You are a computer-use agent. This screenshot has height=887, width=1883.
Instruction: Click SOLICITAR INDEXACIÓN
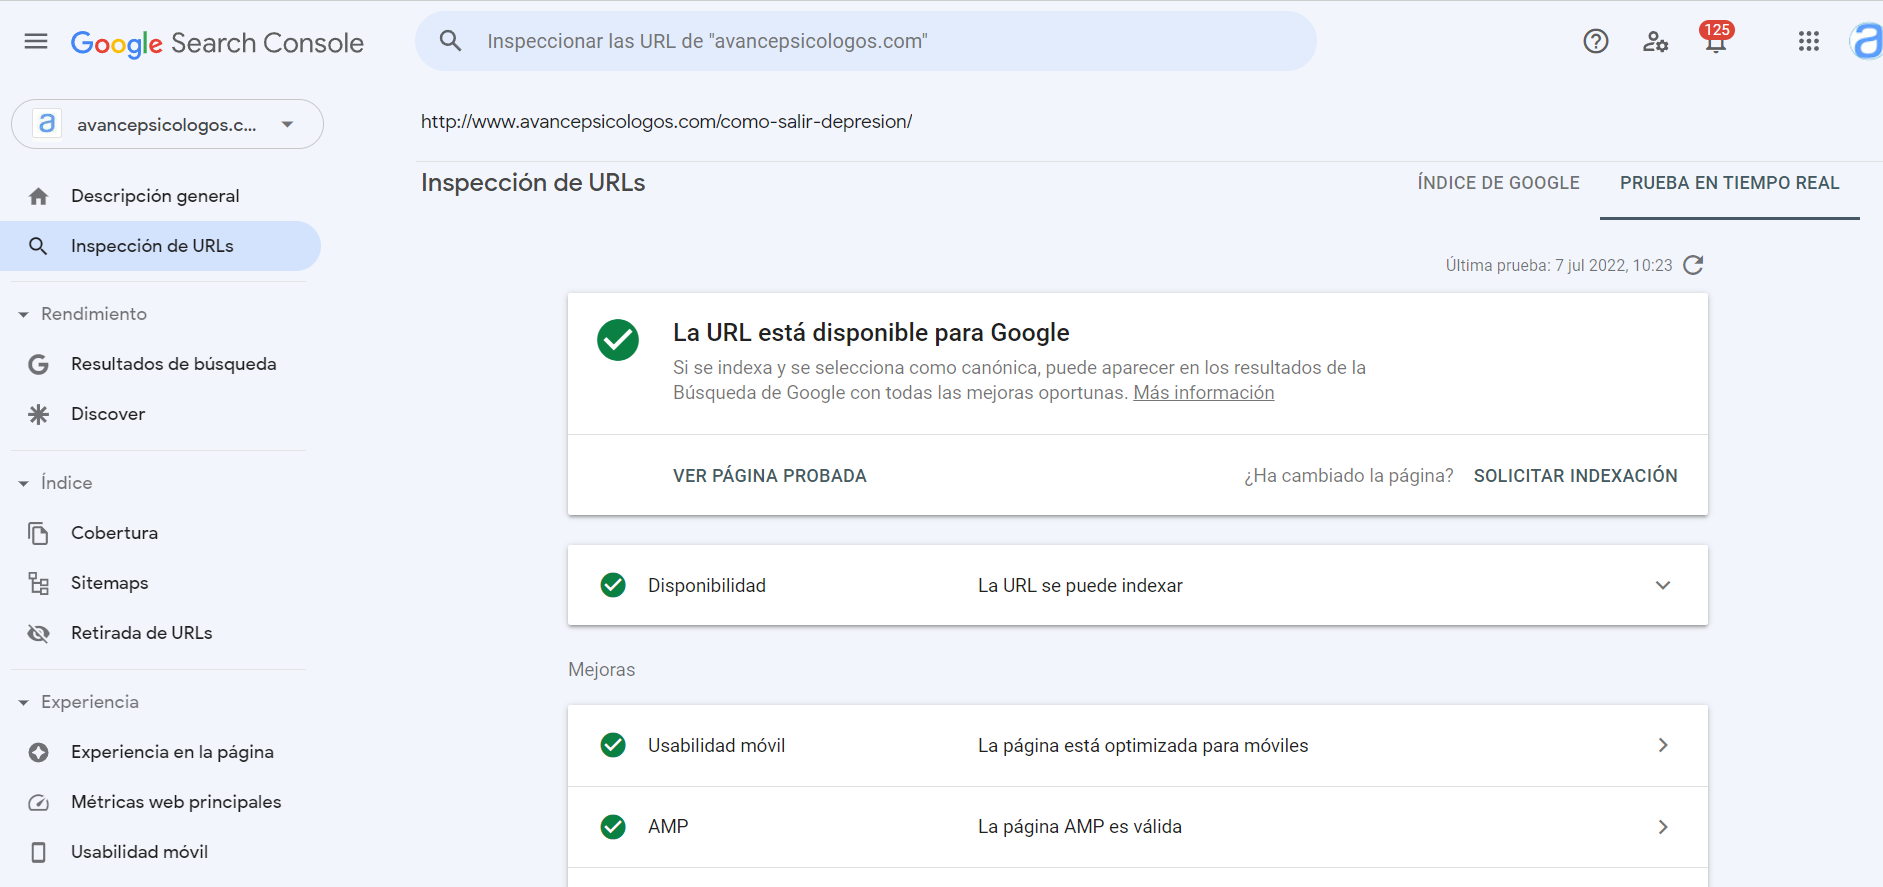pyautogui.click(x=1576, y=476)
